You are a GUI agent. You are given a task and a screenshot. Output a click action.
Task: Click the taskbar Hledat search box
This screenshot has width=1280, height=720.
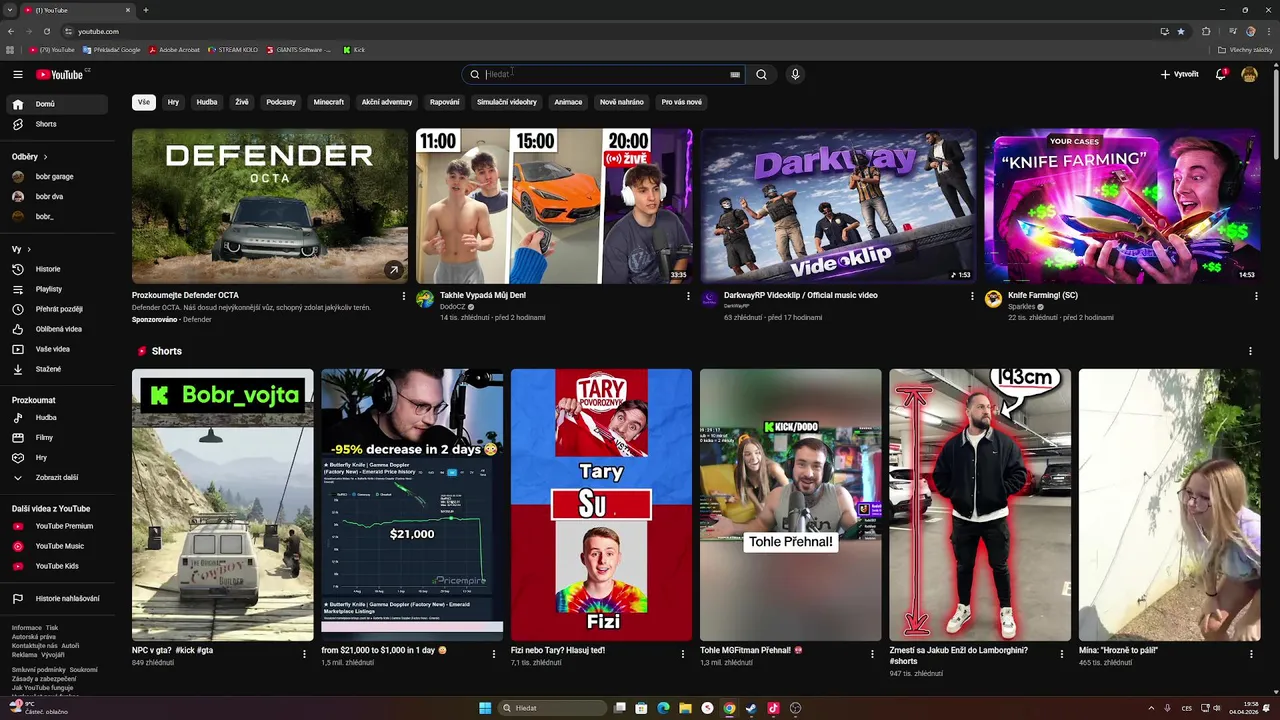(x=553, y=708)
